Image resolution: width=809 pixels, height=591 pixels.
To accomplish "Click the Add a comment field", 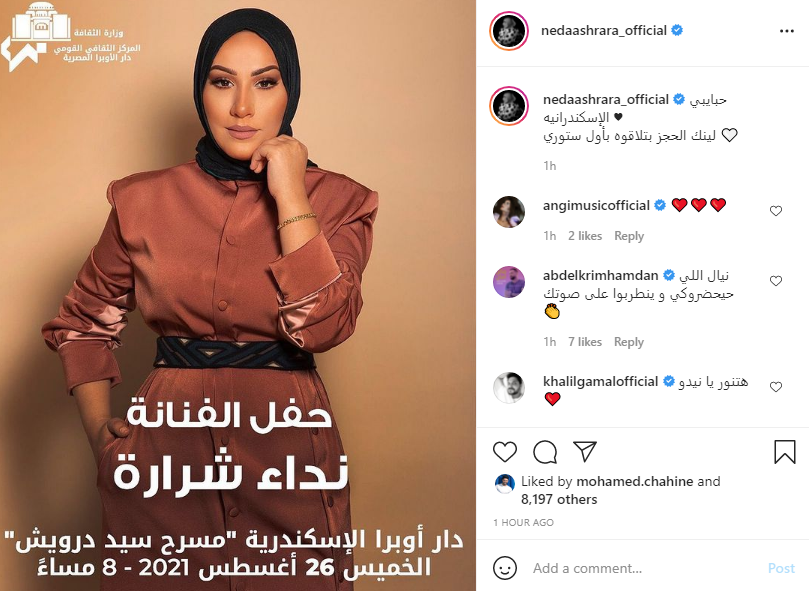I will 643,568.
